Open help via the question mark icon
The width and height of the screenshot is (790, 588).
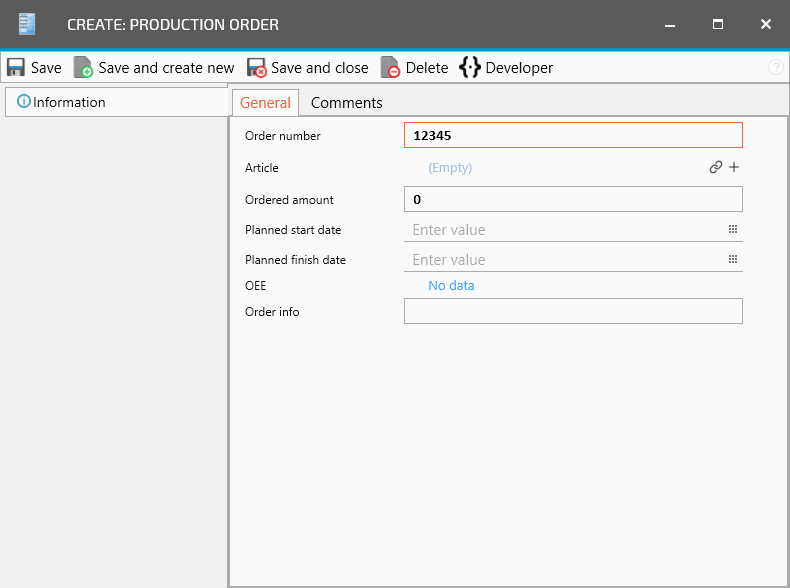(775, 68)
